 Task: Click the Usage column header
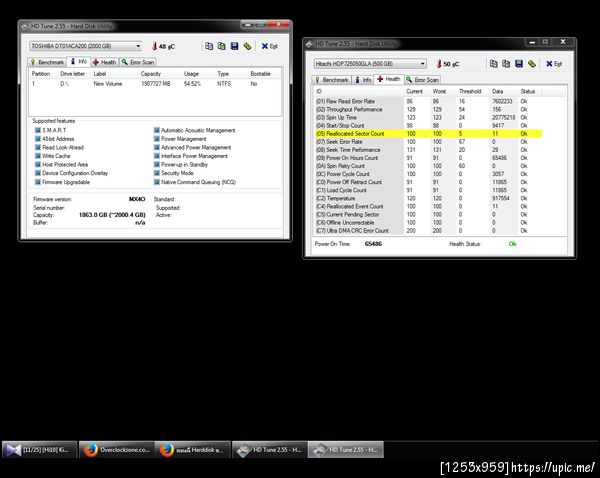191,73
